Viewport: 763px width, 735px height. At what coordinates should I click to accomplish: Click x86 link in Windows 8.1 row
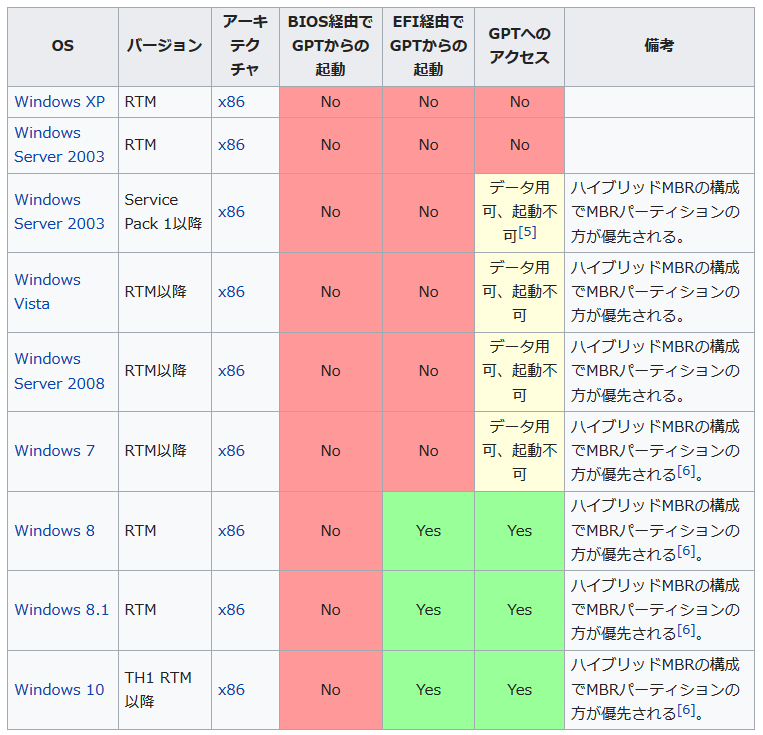tap(231, 610)
